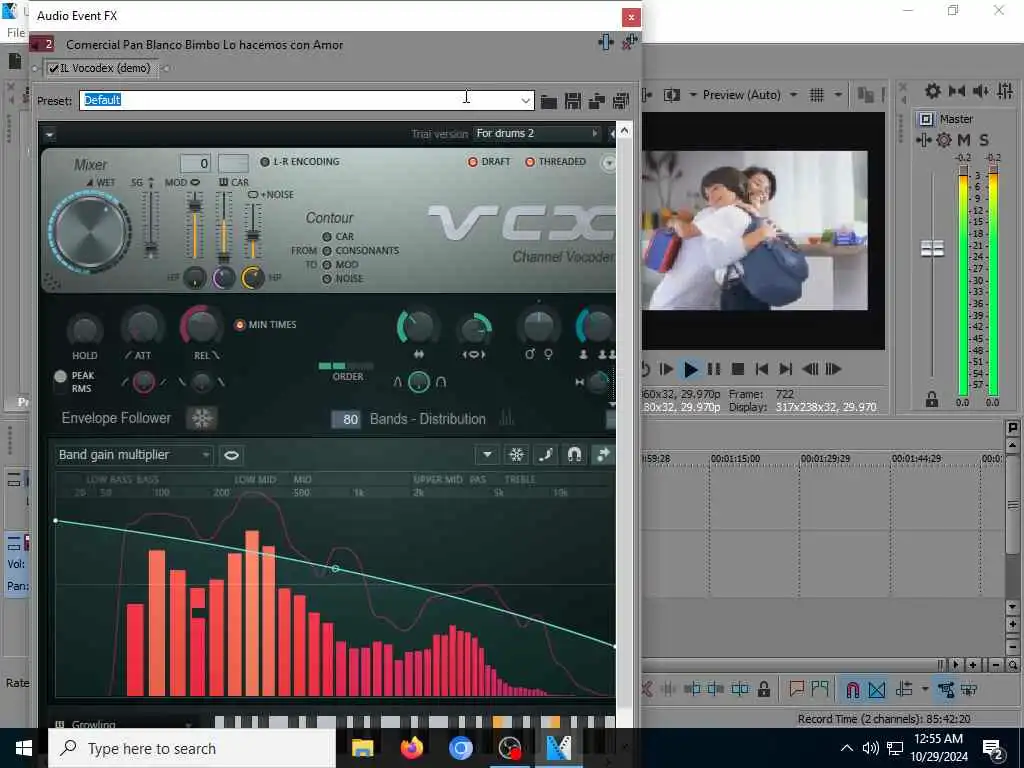Screen dimensions: 1024x768
Task: Enable snapping magnet icon on timeline toolbar
Action: 853,689
